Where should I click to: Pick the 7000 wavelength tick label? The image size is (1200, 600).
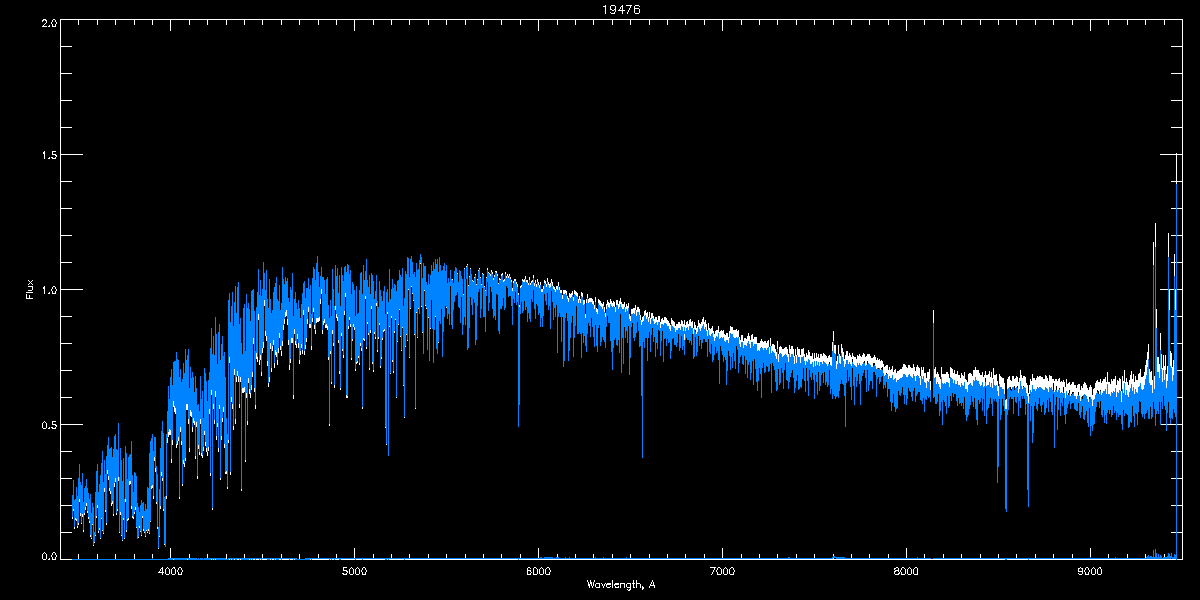pos(722,571)
